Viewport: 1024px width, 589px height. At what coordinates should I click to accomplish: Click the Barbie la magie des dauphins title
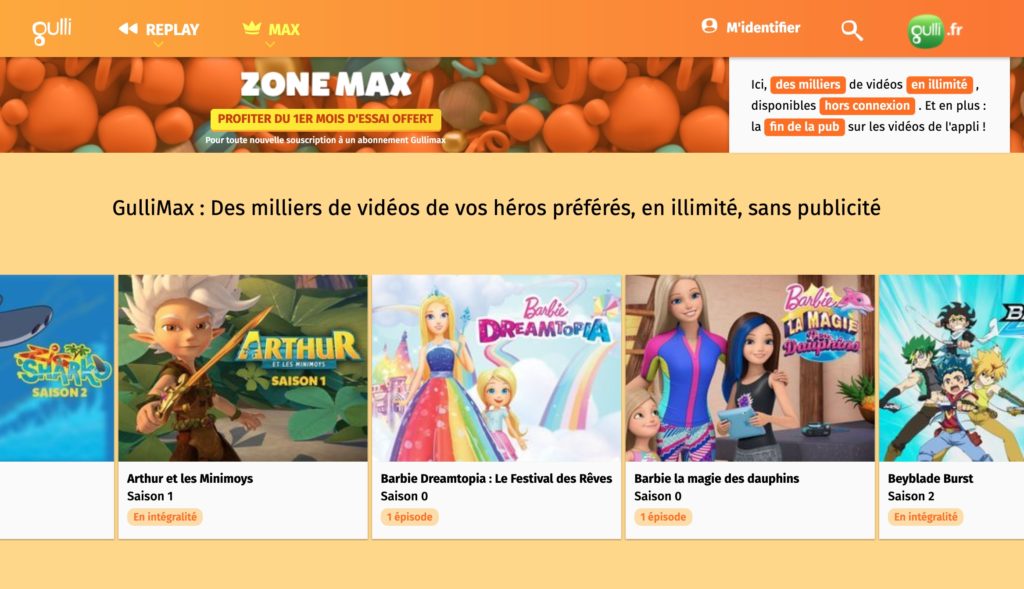[x=716, y=479]
